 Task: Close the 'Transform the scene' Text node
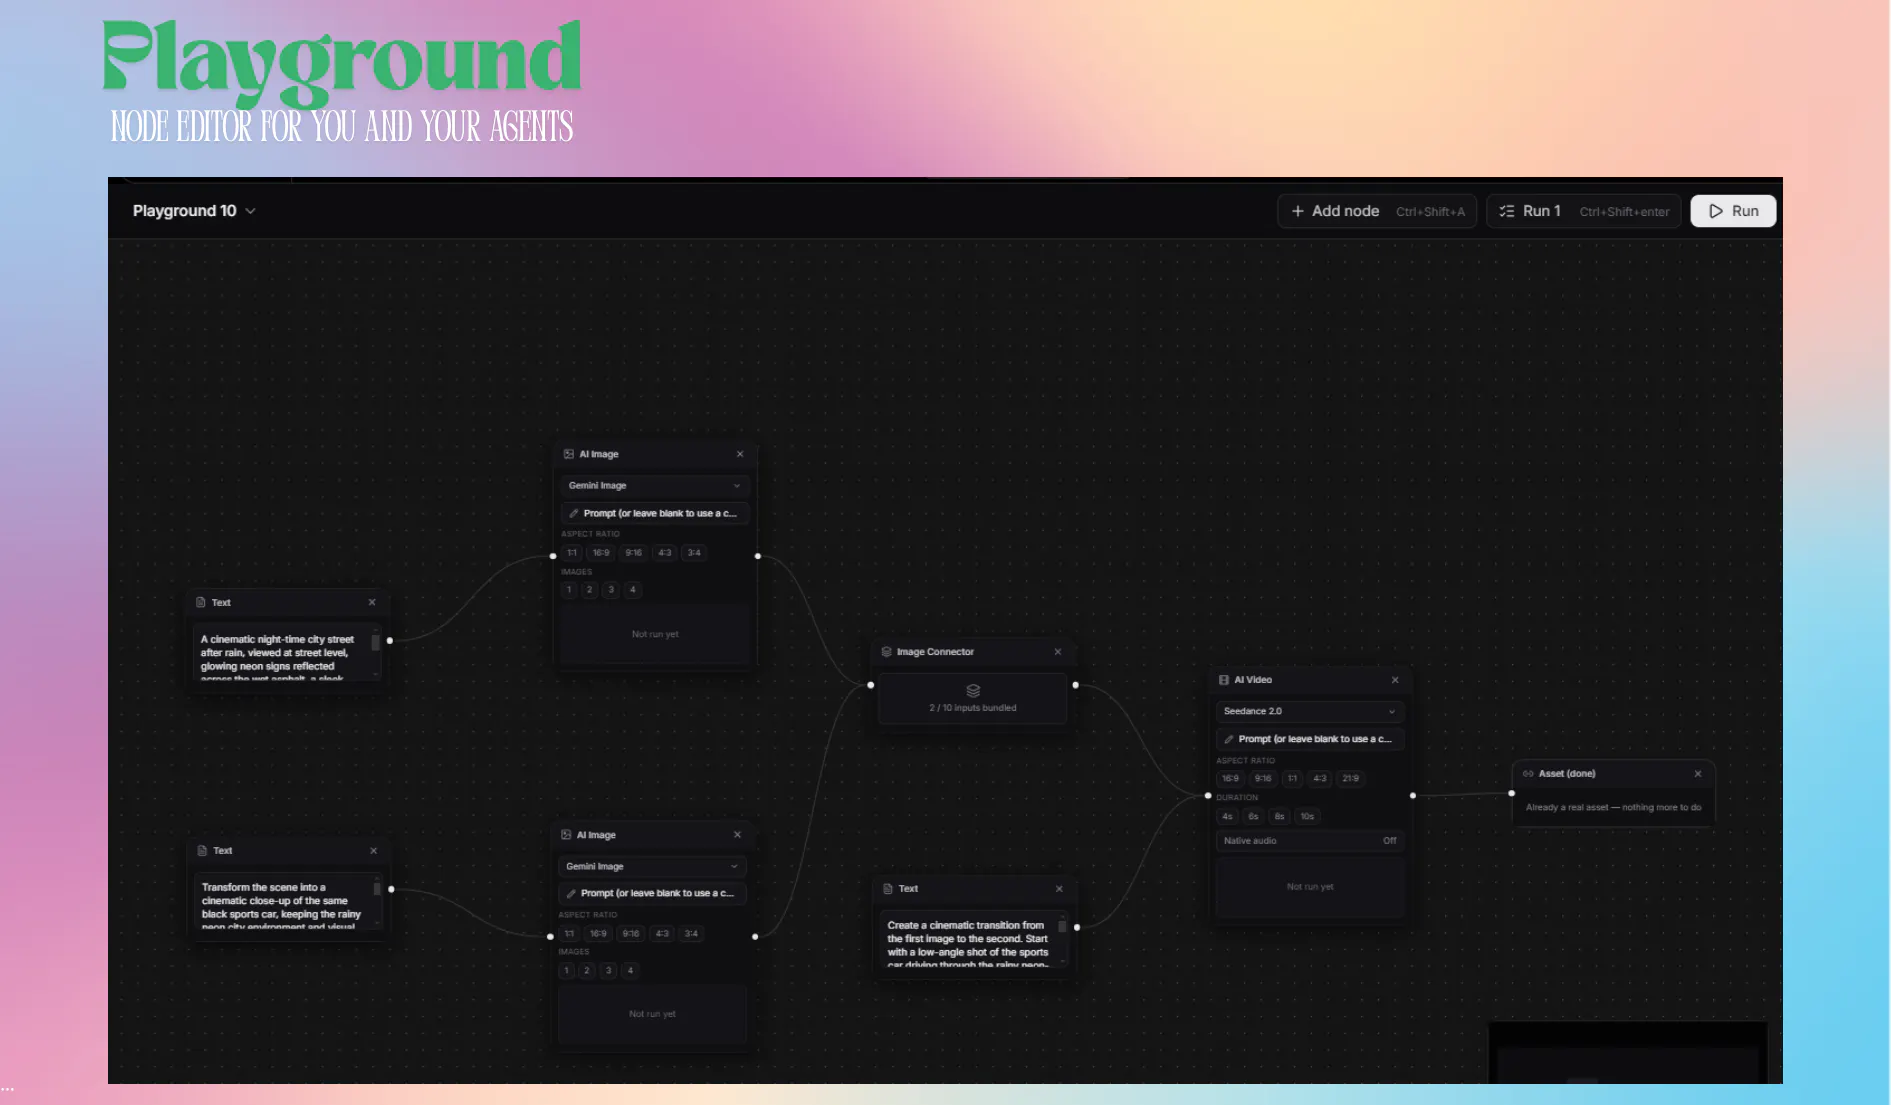[374, 851]
